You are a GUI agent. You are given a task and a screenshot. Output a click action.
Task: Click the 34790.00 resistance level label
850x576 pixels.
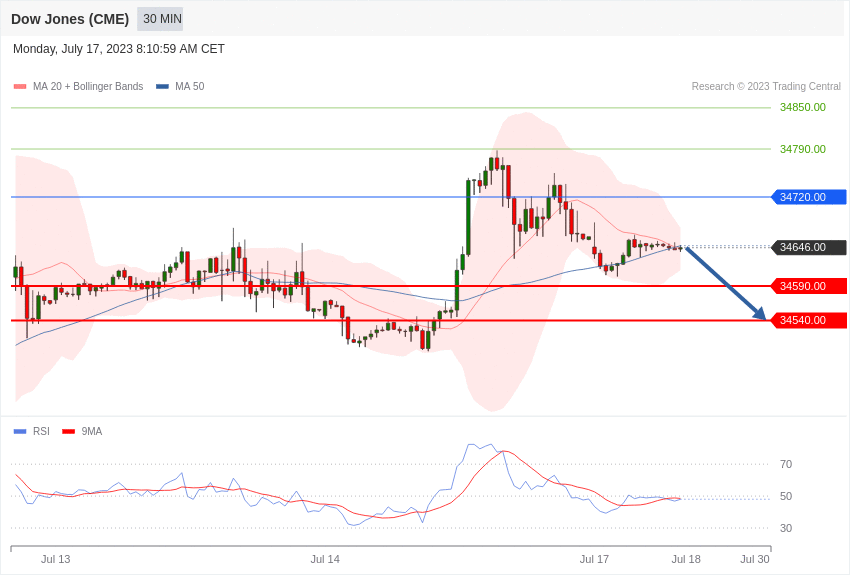tap(802, 149)
